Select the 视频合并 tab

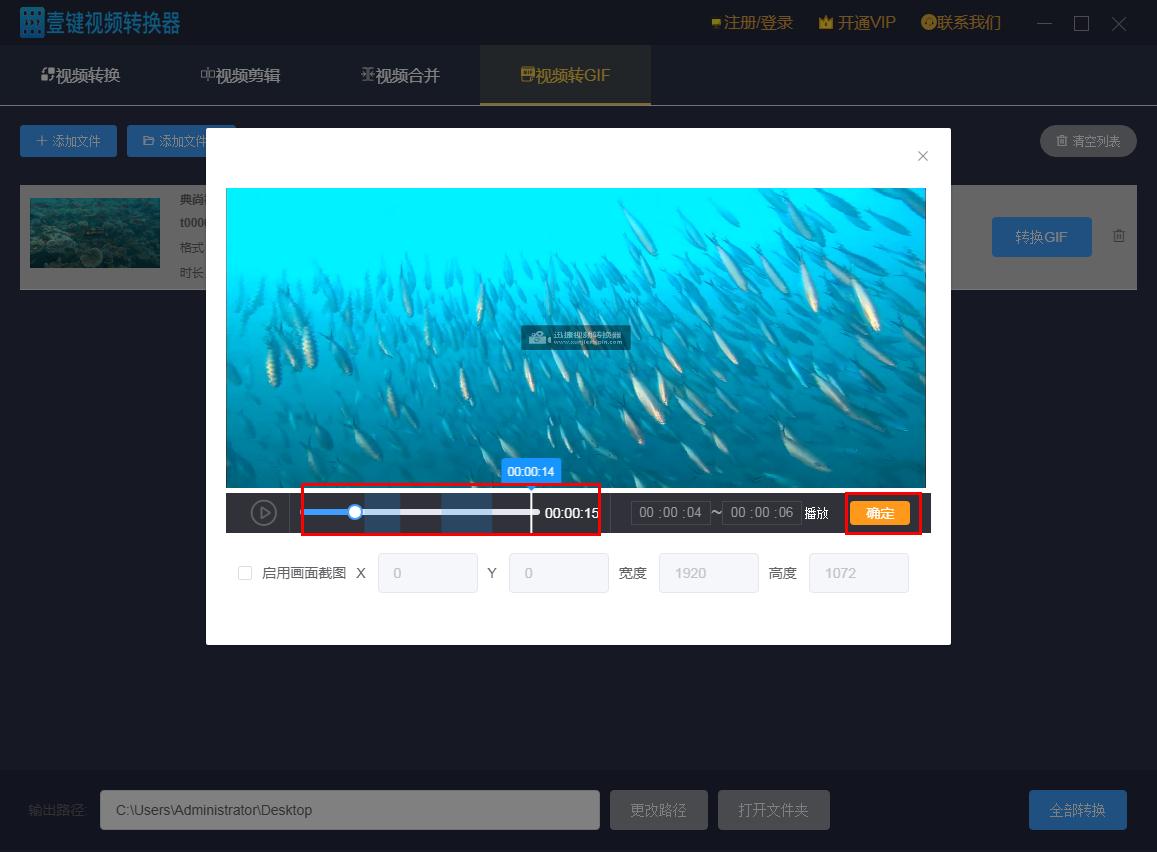click(400, 75)
